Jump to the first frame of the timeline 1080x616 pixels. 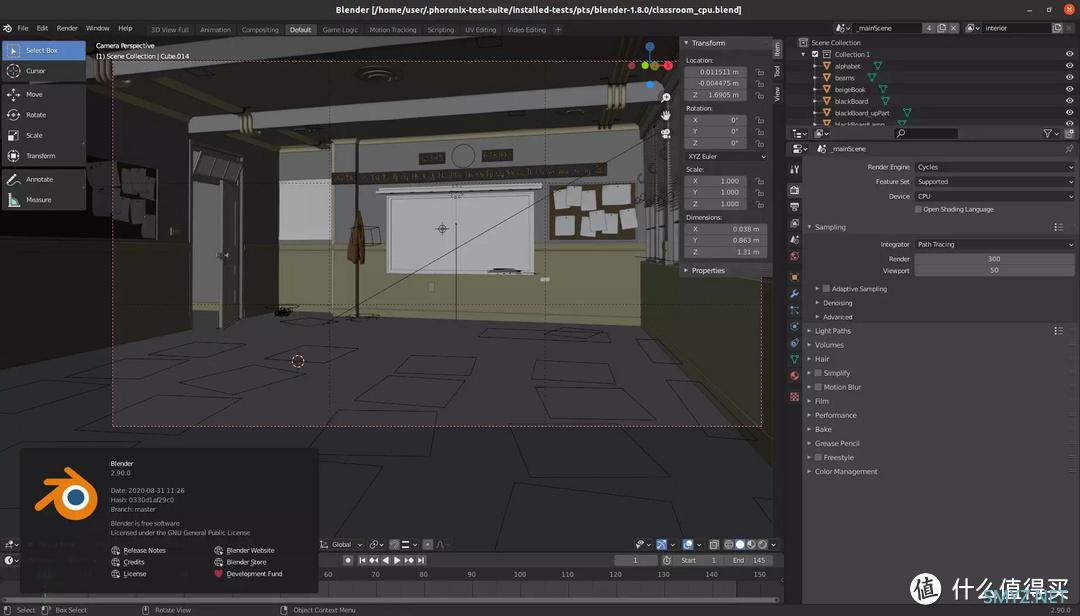pos(362,560)
